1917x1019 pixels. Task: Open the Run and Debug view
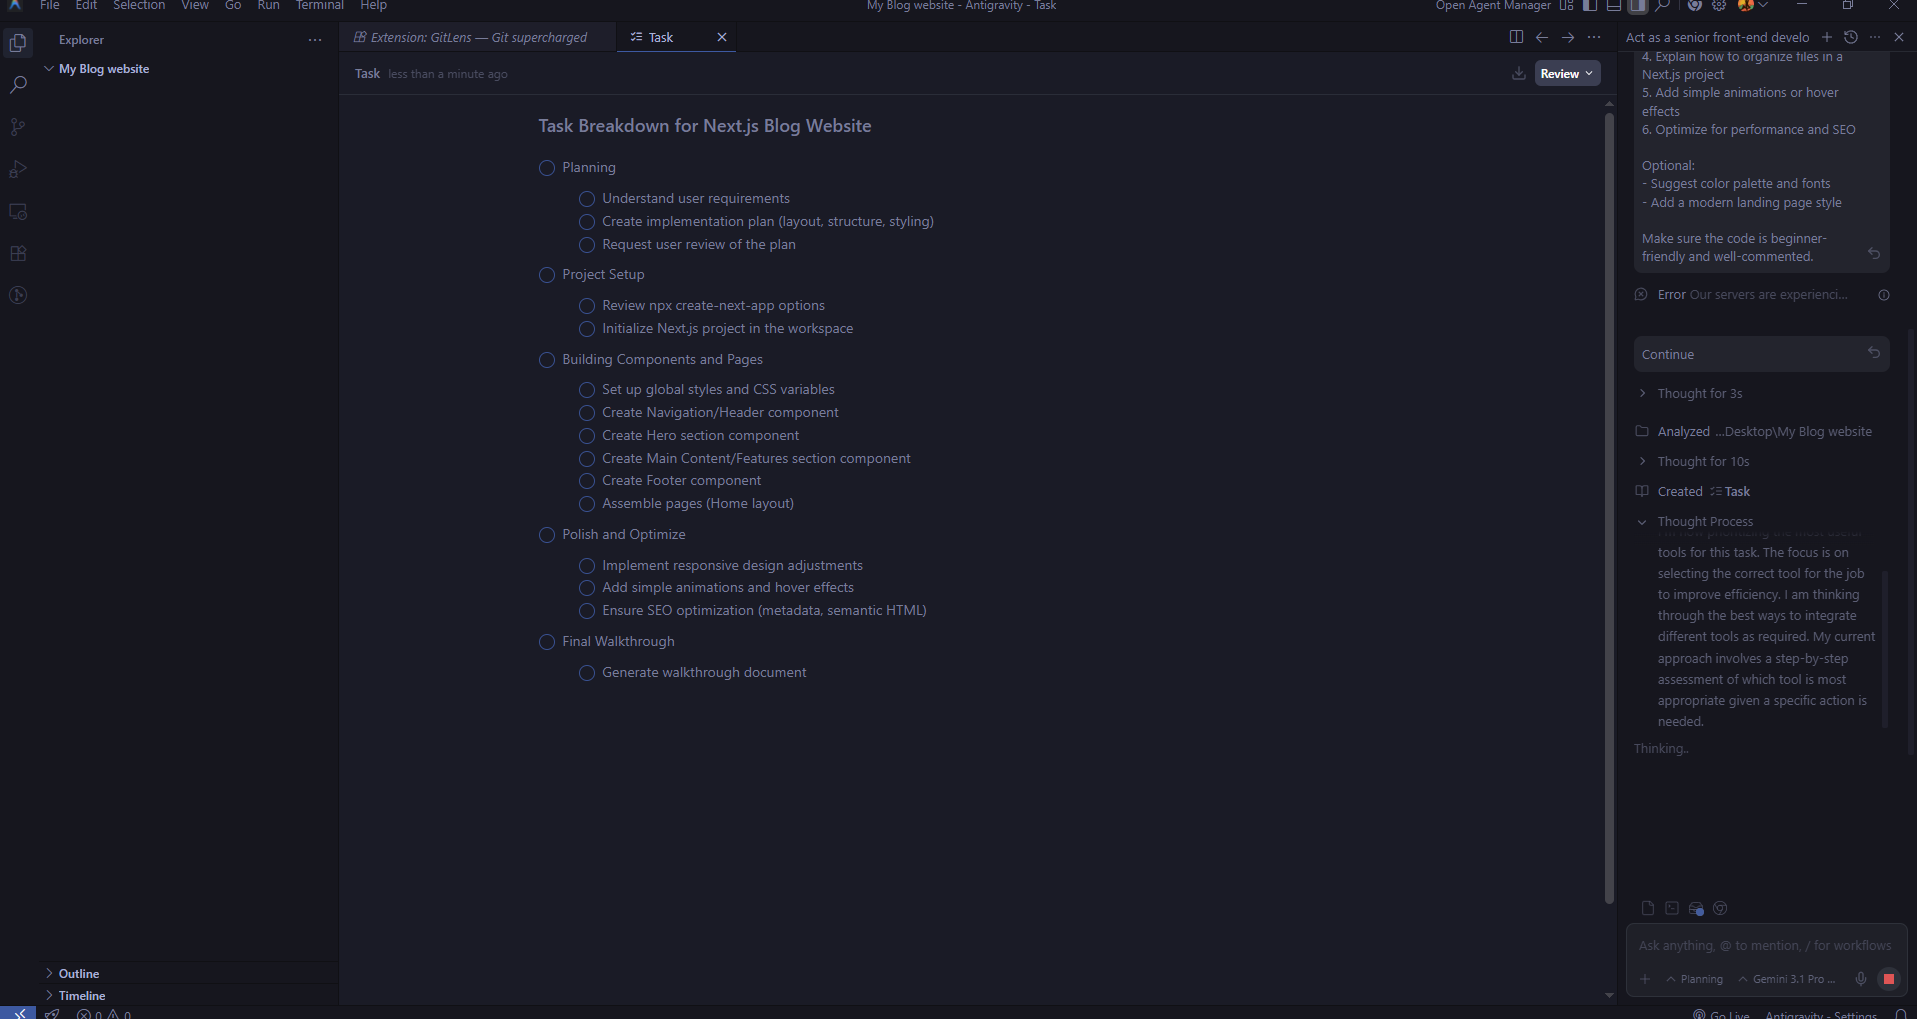(x=18, y=169)
